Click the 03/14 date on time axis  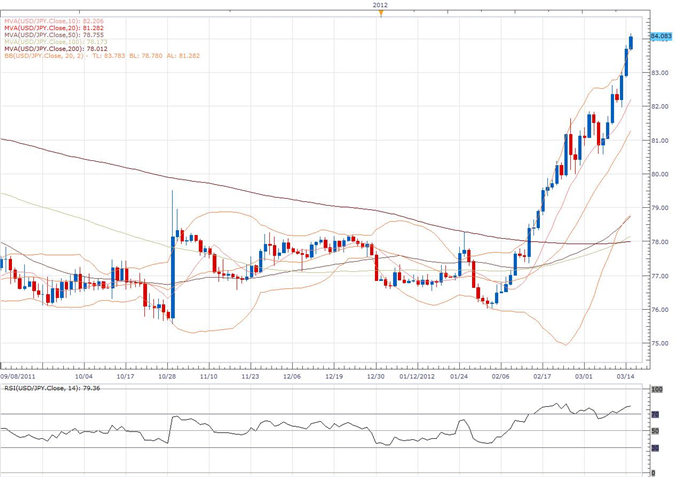click(627, 377)
